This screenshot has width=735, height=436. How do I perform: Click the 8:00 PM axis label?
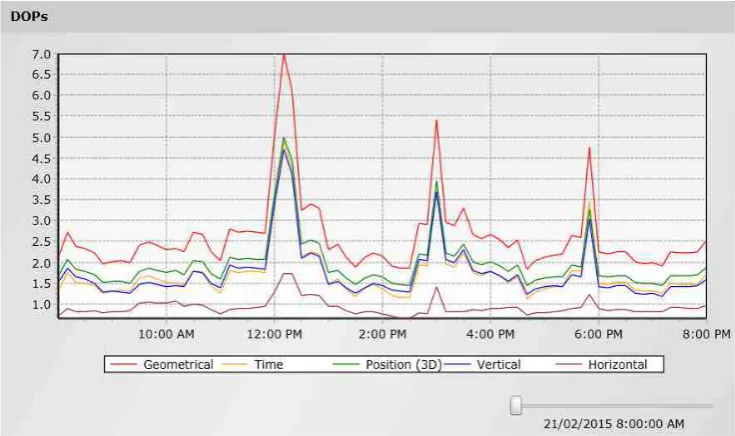[706, 334]
